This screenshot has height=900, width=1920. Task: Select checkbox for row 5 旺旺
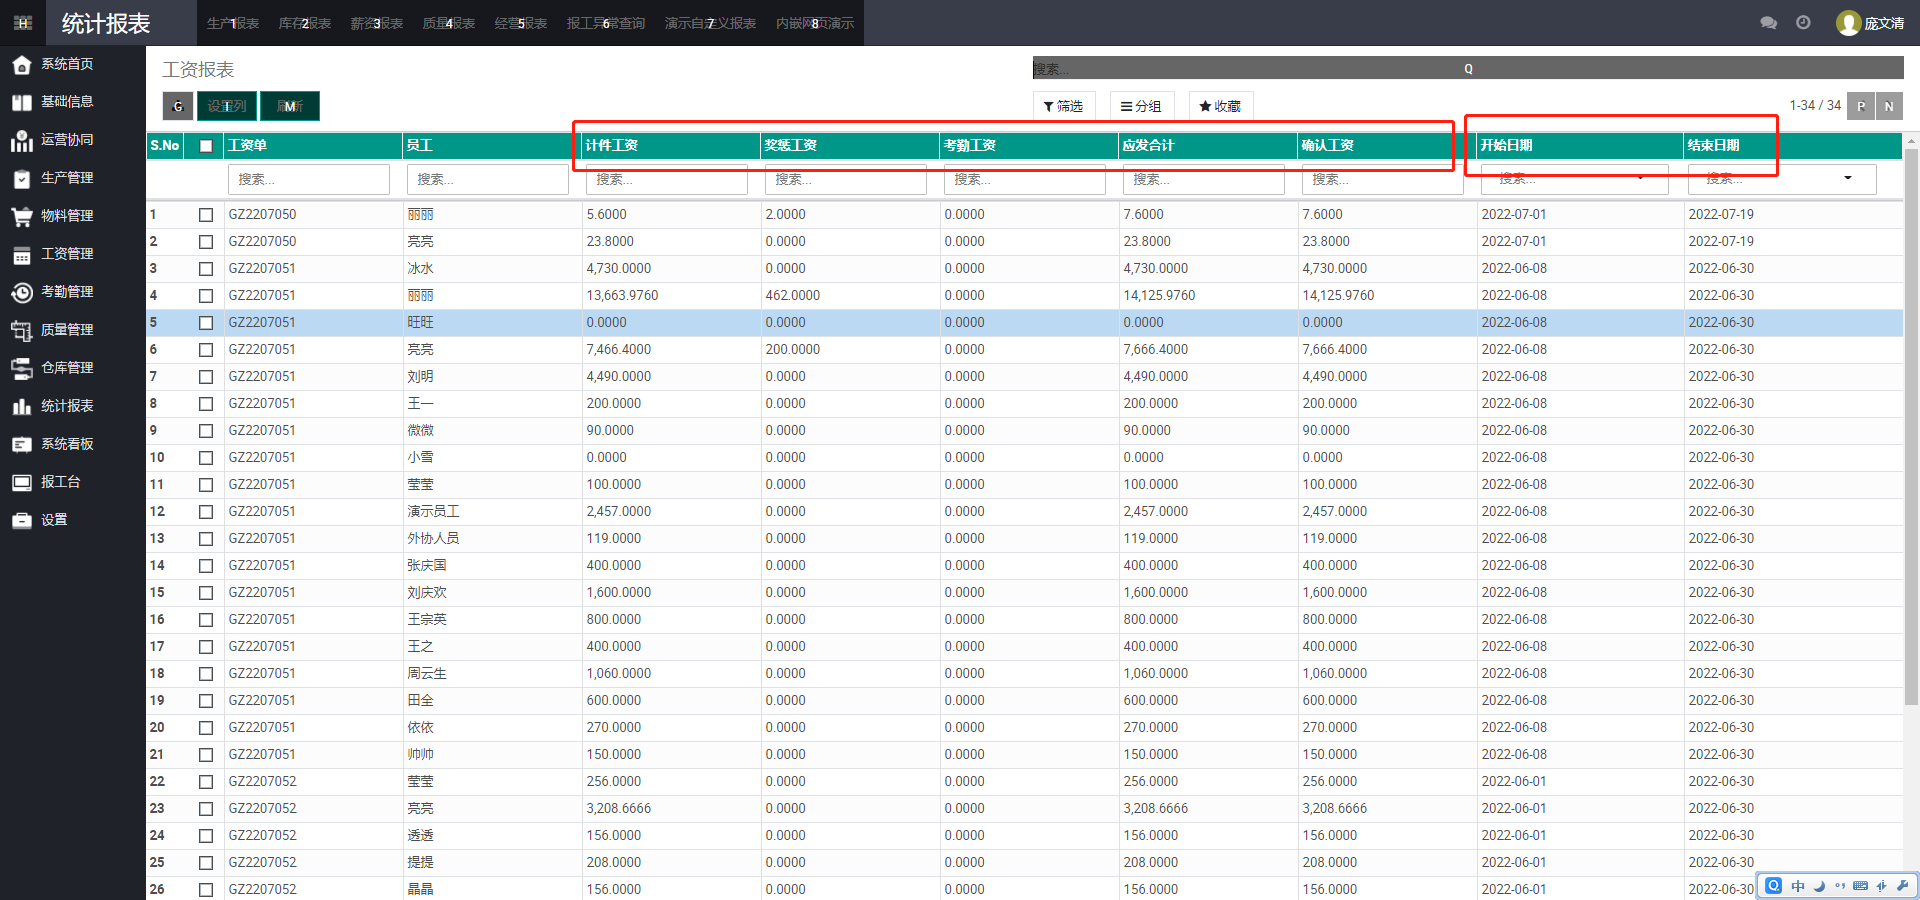pyautogui.click(x=206, y=323)
